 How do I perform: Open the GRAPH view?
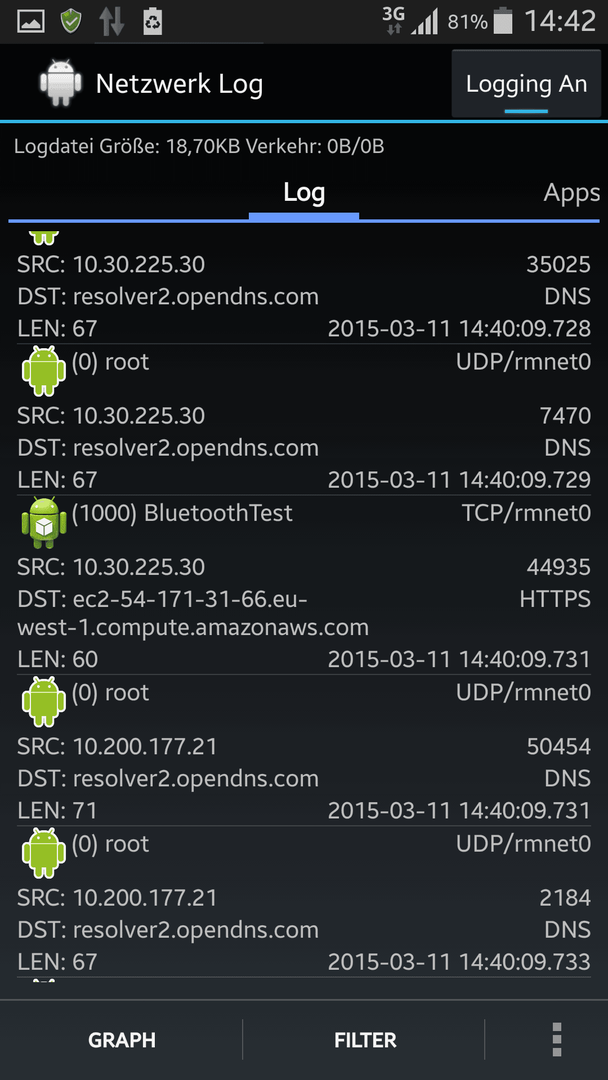click(122, 1039)
